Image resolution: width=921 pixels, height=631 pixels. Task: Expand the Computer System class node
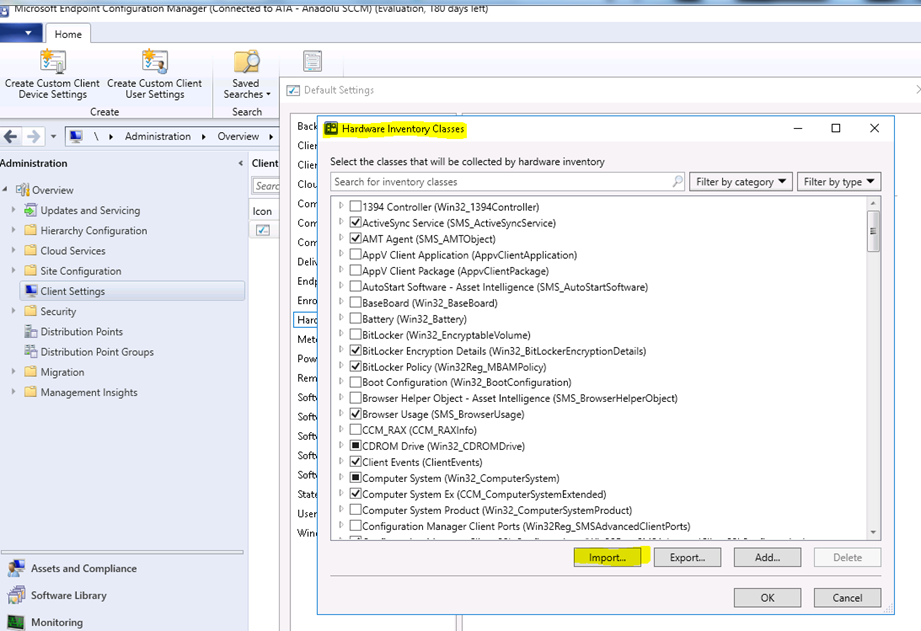click(x=341, y=477)
